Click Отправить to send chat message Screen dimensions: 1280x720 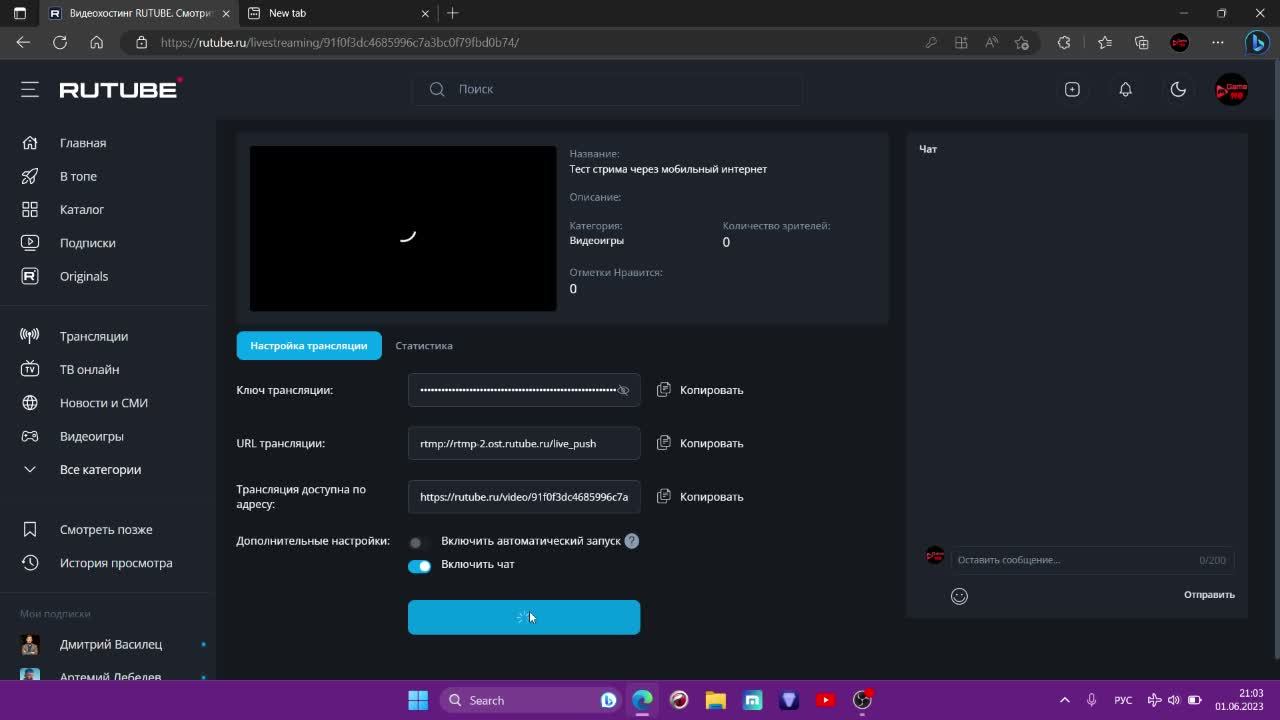1208,594
